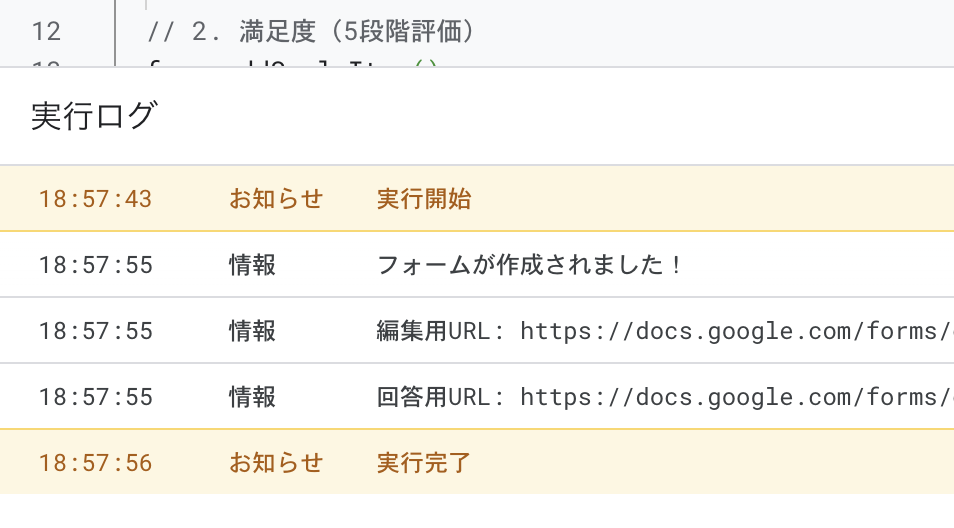Click the 満足度 comment line in the editor

(310, 32)
